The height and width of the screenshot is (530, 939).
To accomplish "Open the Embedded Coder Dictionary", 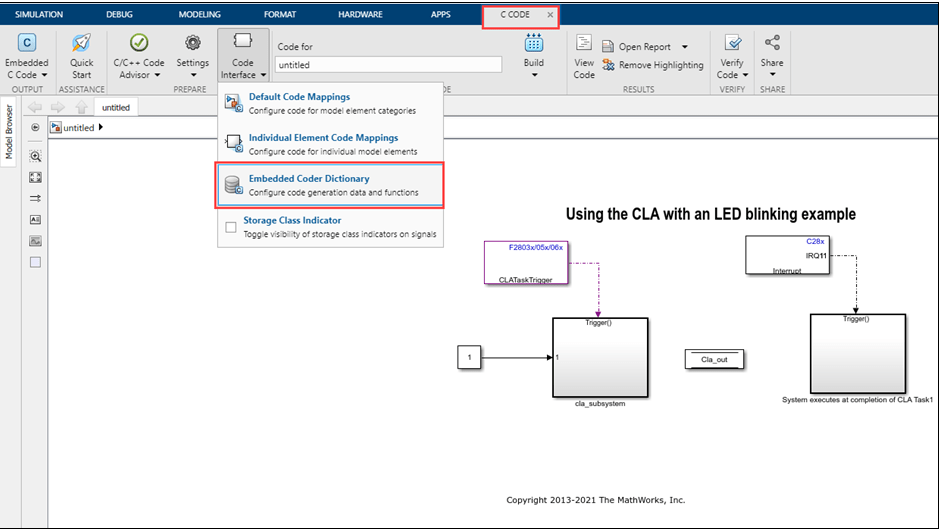I will (330, 185).
